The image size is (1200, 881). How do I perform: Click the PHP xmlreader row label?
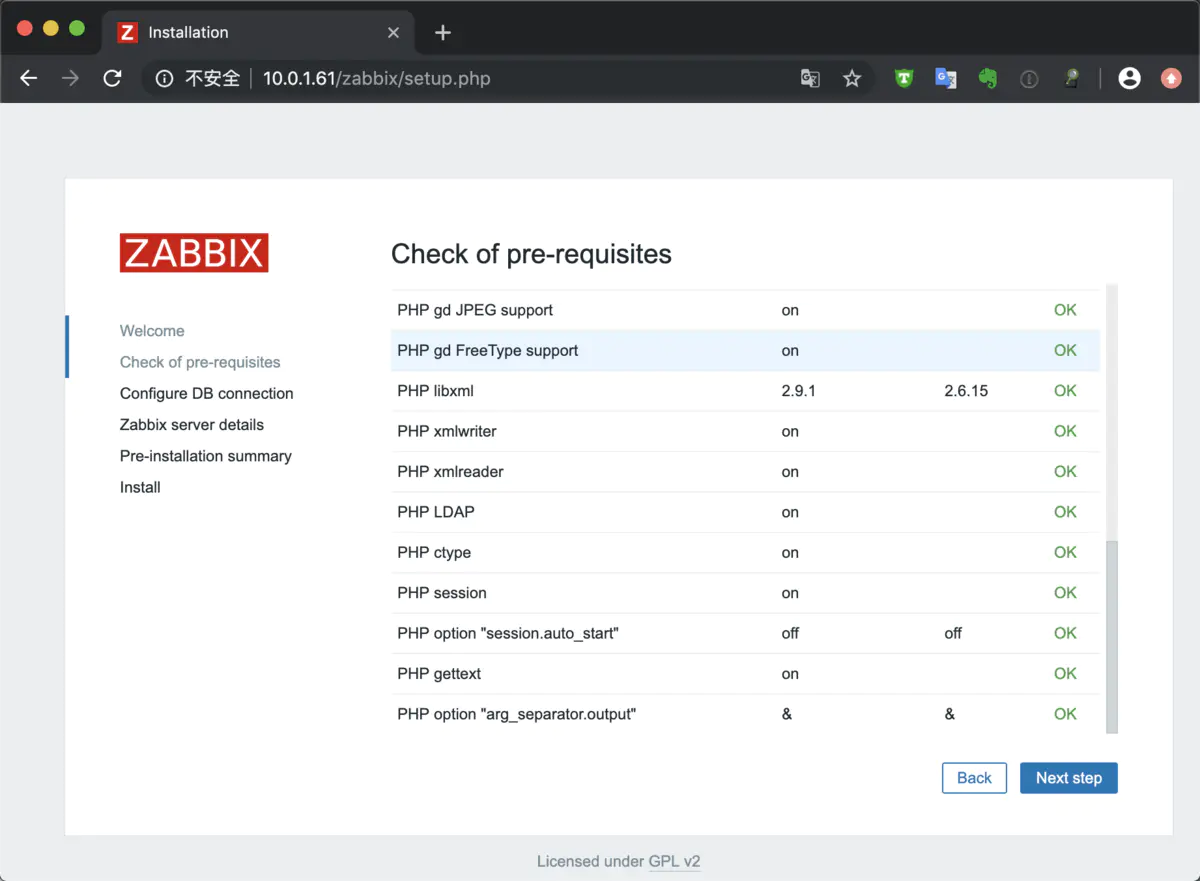pos(450,472)
